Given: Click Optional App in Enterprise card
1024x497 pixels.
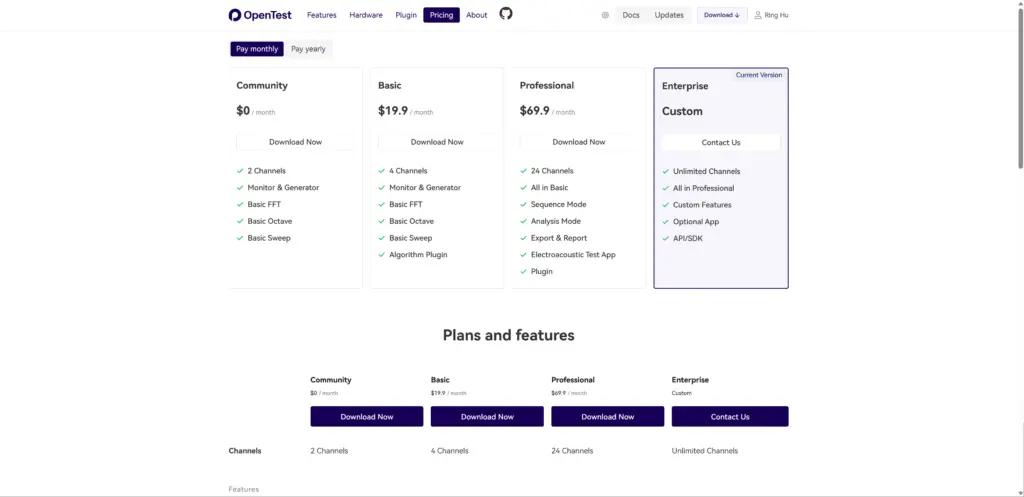Looking at the screenshot, I should 696,221.
